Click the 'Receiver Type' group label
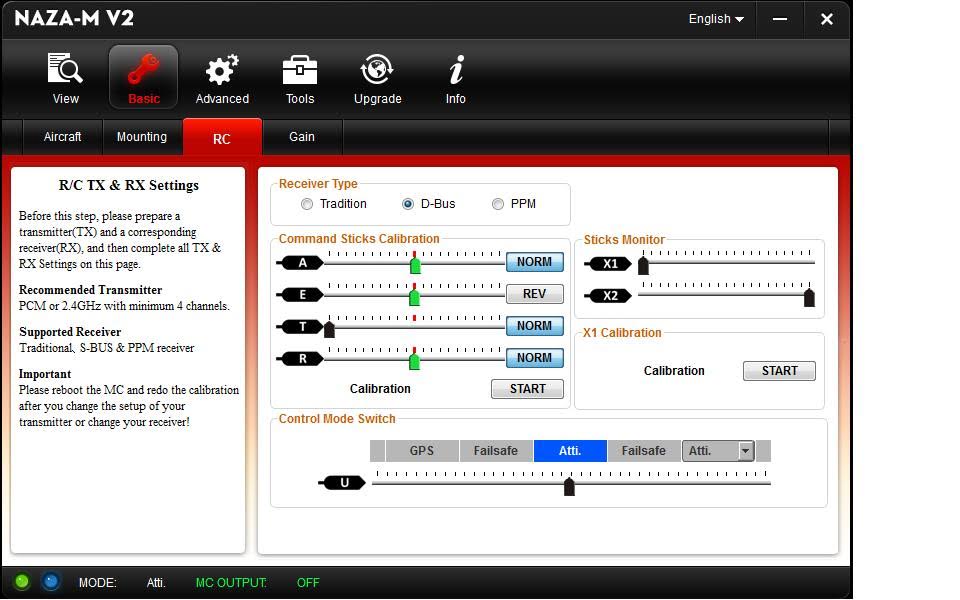Viewport: 960px width, 600px height. (318, 184)
